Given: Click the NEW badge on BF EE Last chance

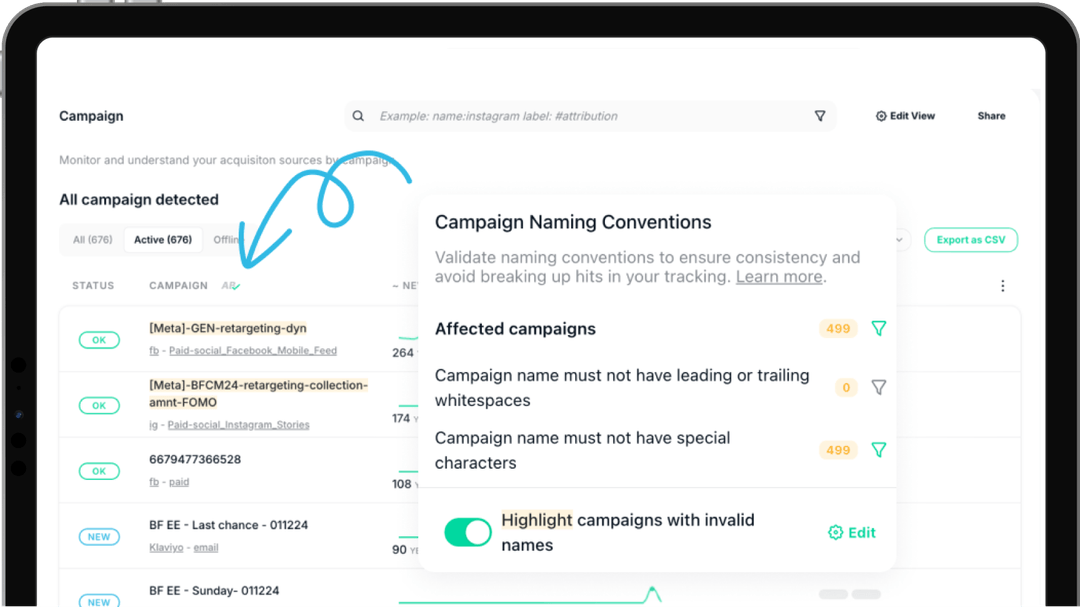Looking at the screenshot, I should point(99,536).
